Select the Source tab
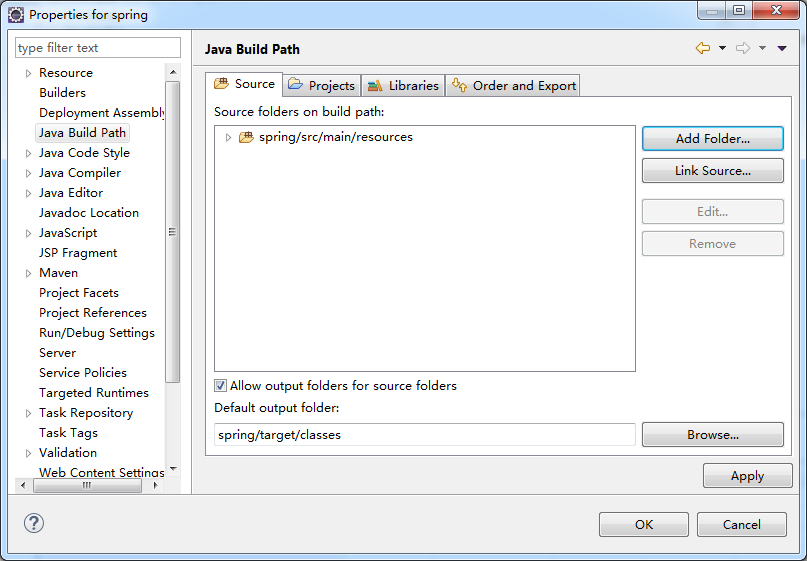Image resolution: width=807 pixels, height=561 pixels. (x=244, y=84)
